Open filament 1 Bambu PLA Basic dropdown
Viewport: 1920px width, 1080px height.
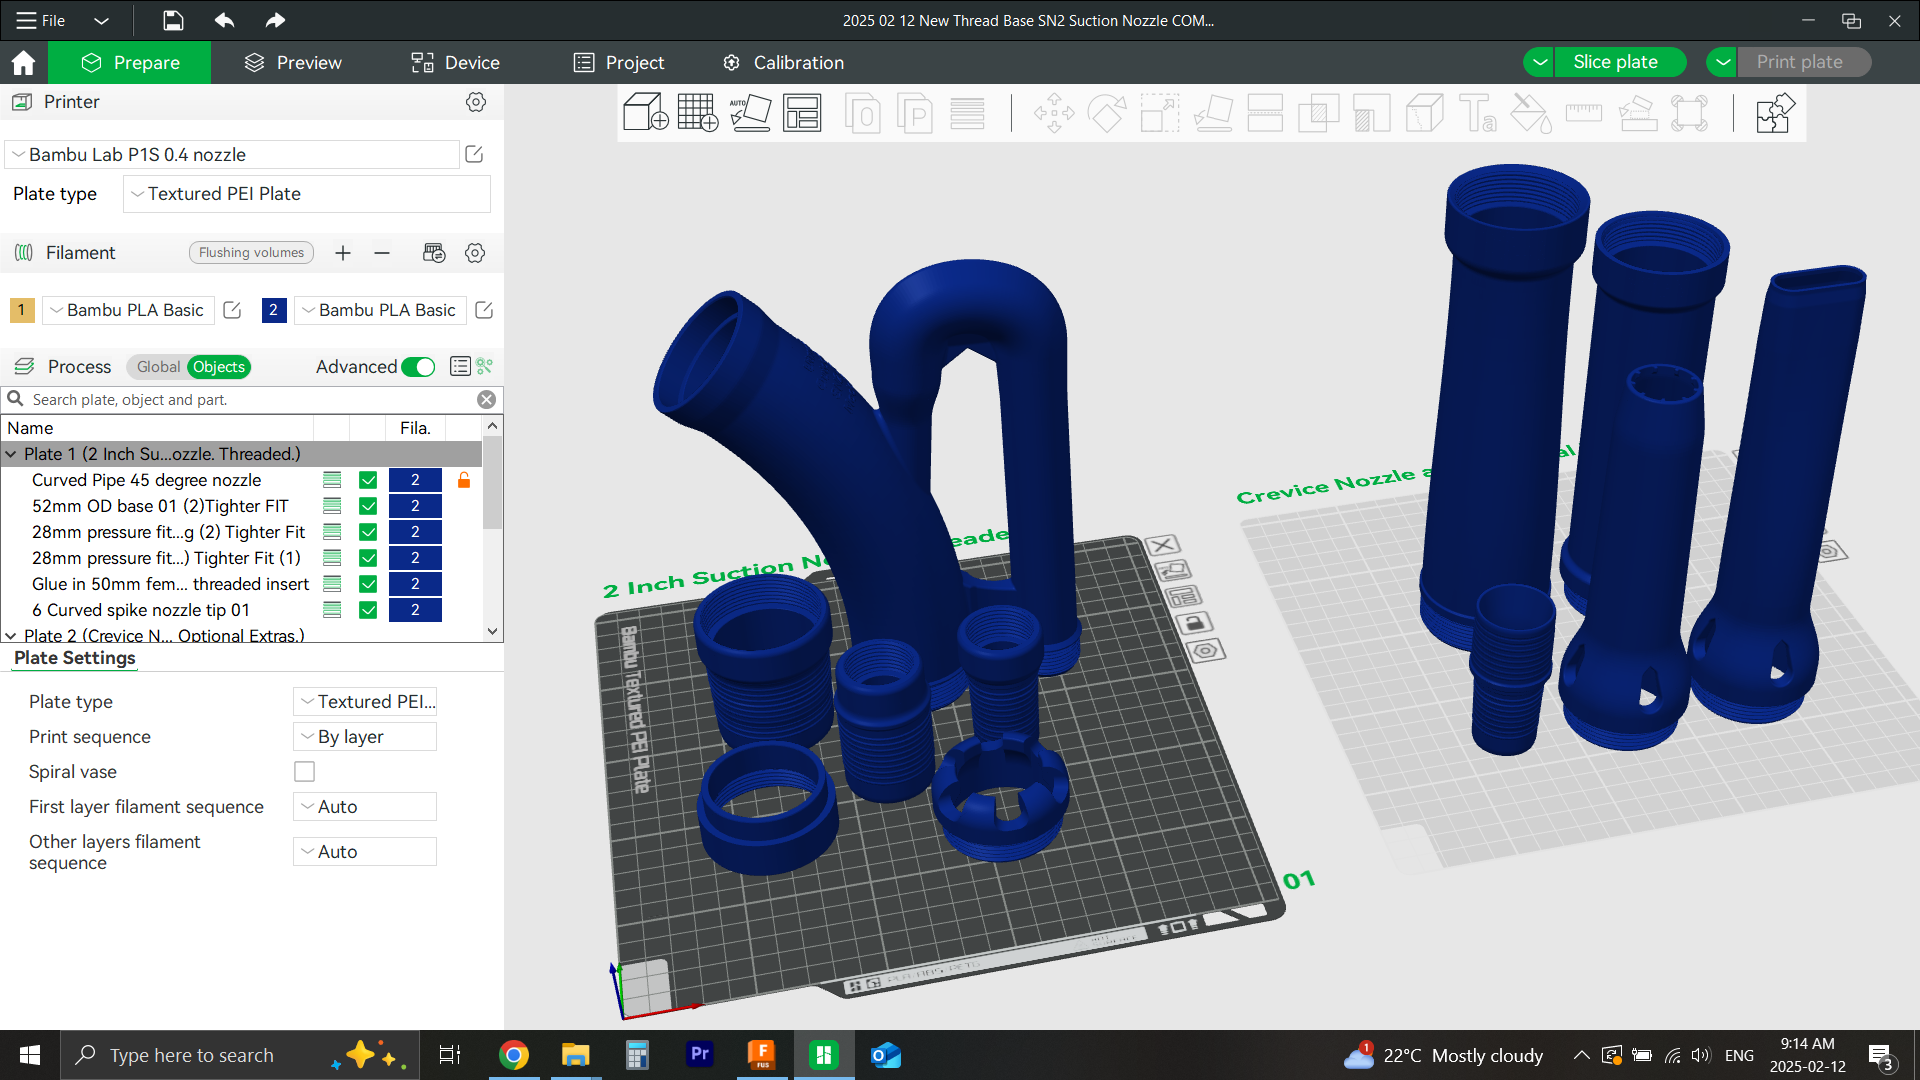tap(128, 310)
